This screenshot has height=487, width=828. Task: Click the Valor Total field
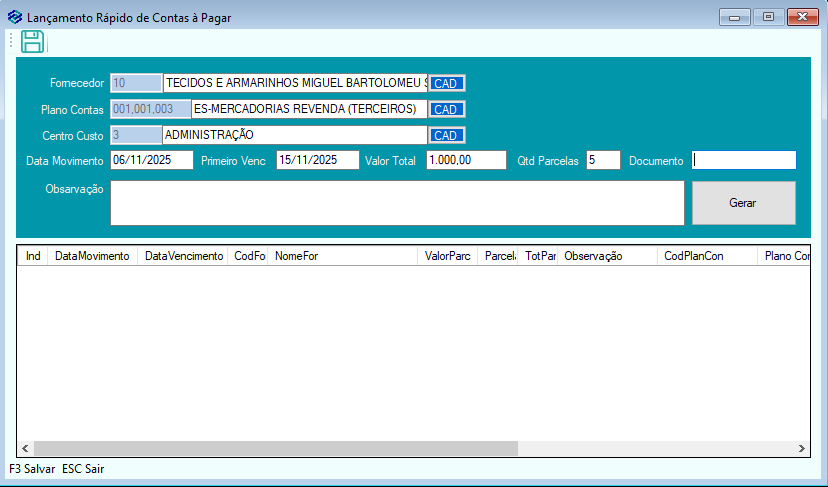point(466,161)
